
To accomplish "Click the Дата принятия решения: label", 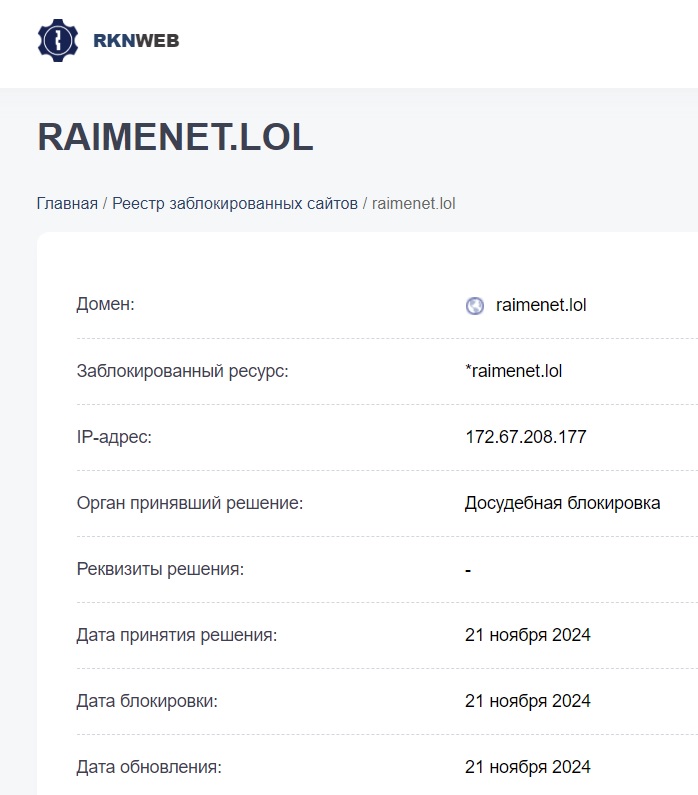I will coord(177,635).
